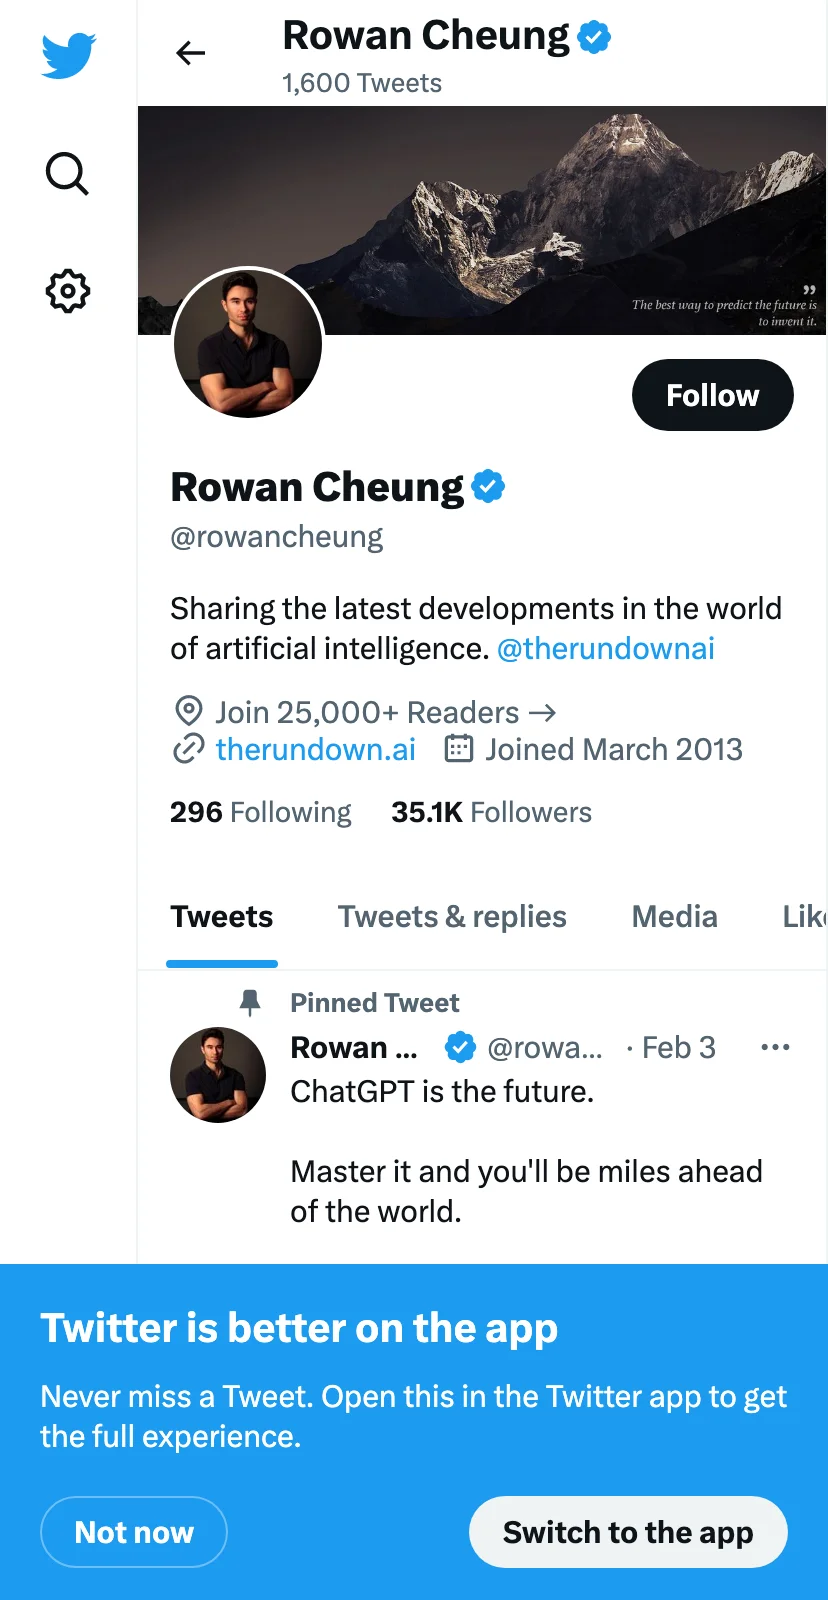Open settings via the gear icon
This screenshot has height=1600, width=828.
pos(68,291)
